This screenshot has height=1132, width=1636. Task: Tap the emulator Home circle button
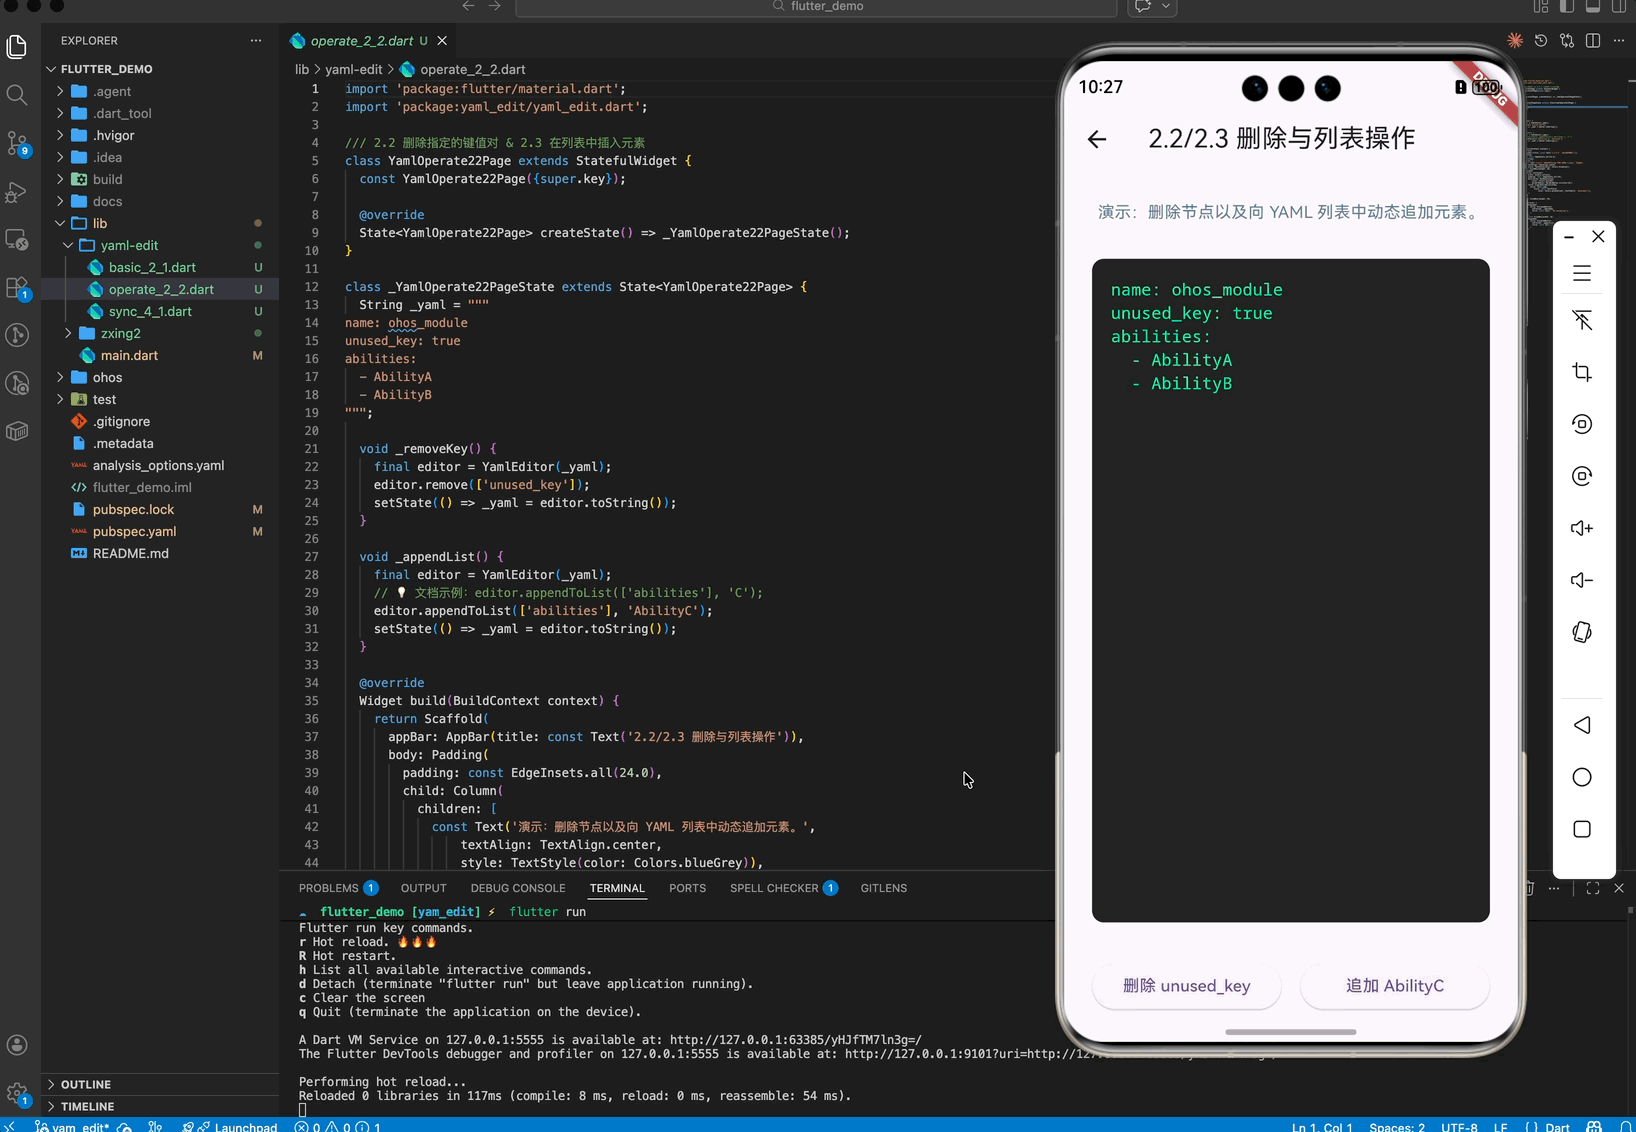[x=1582, y=777]
